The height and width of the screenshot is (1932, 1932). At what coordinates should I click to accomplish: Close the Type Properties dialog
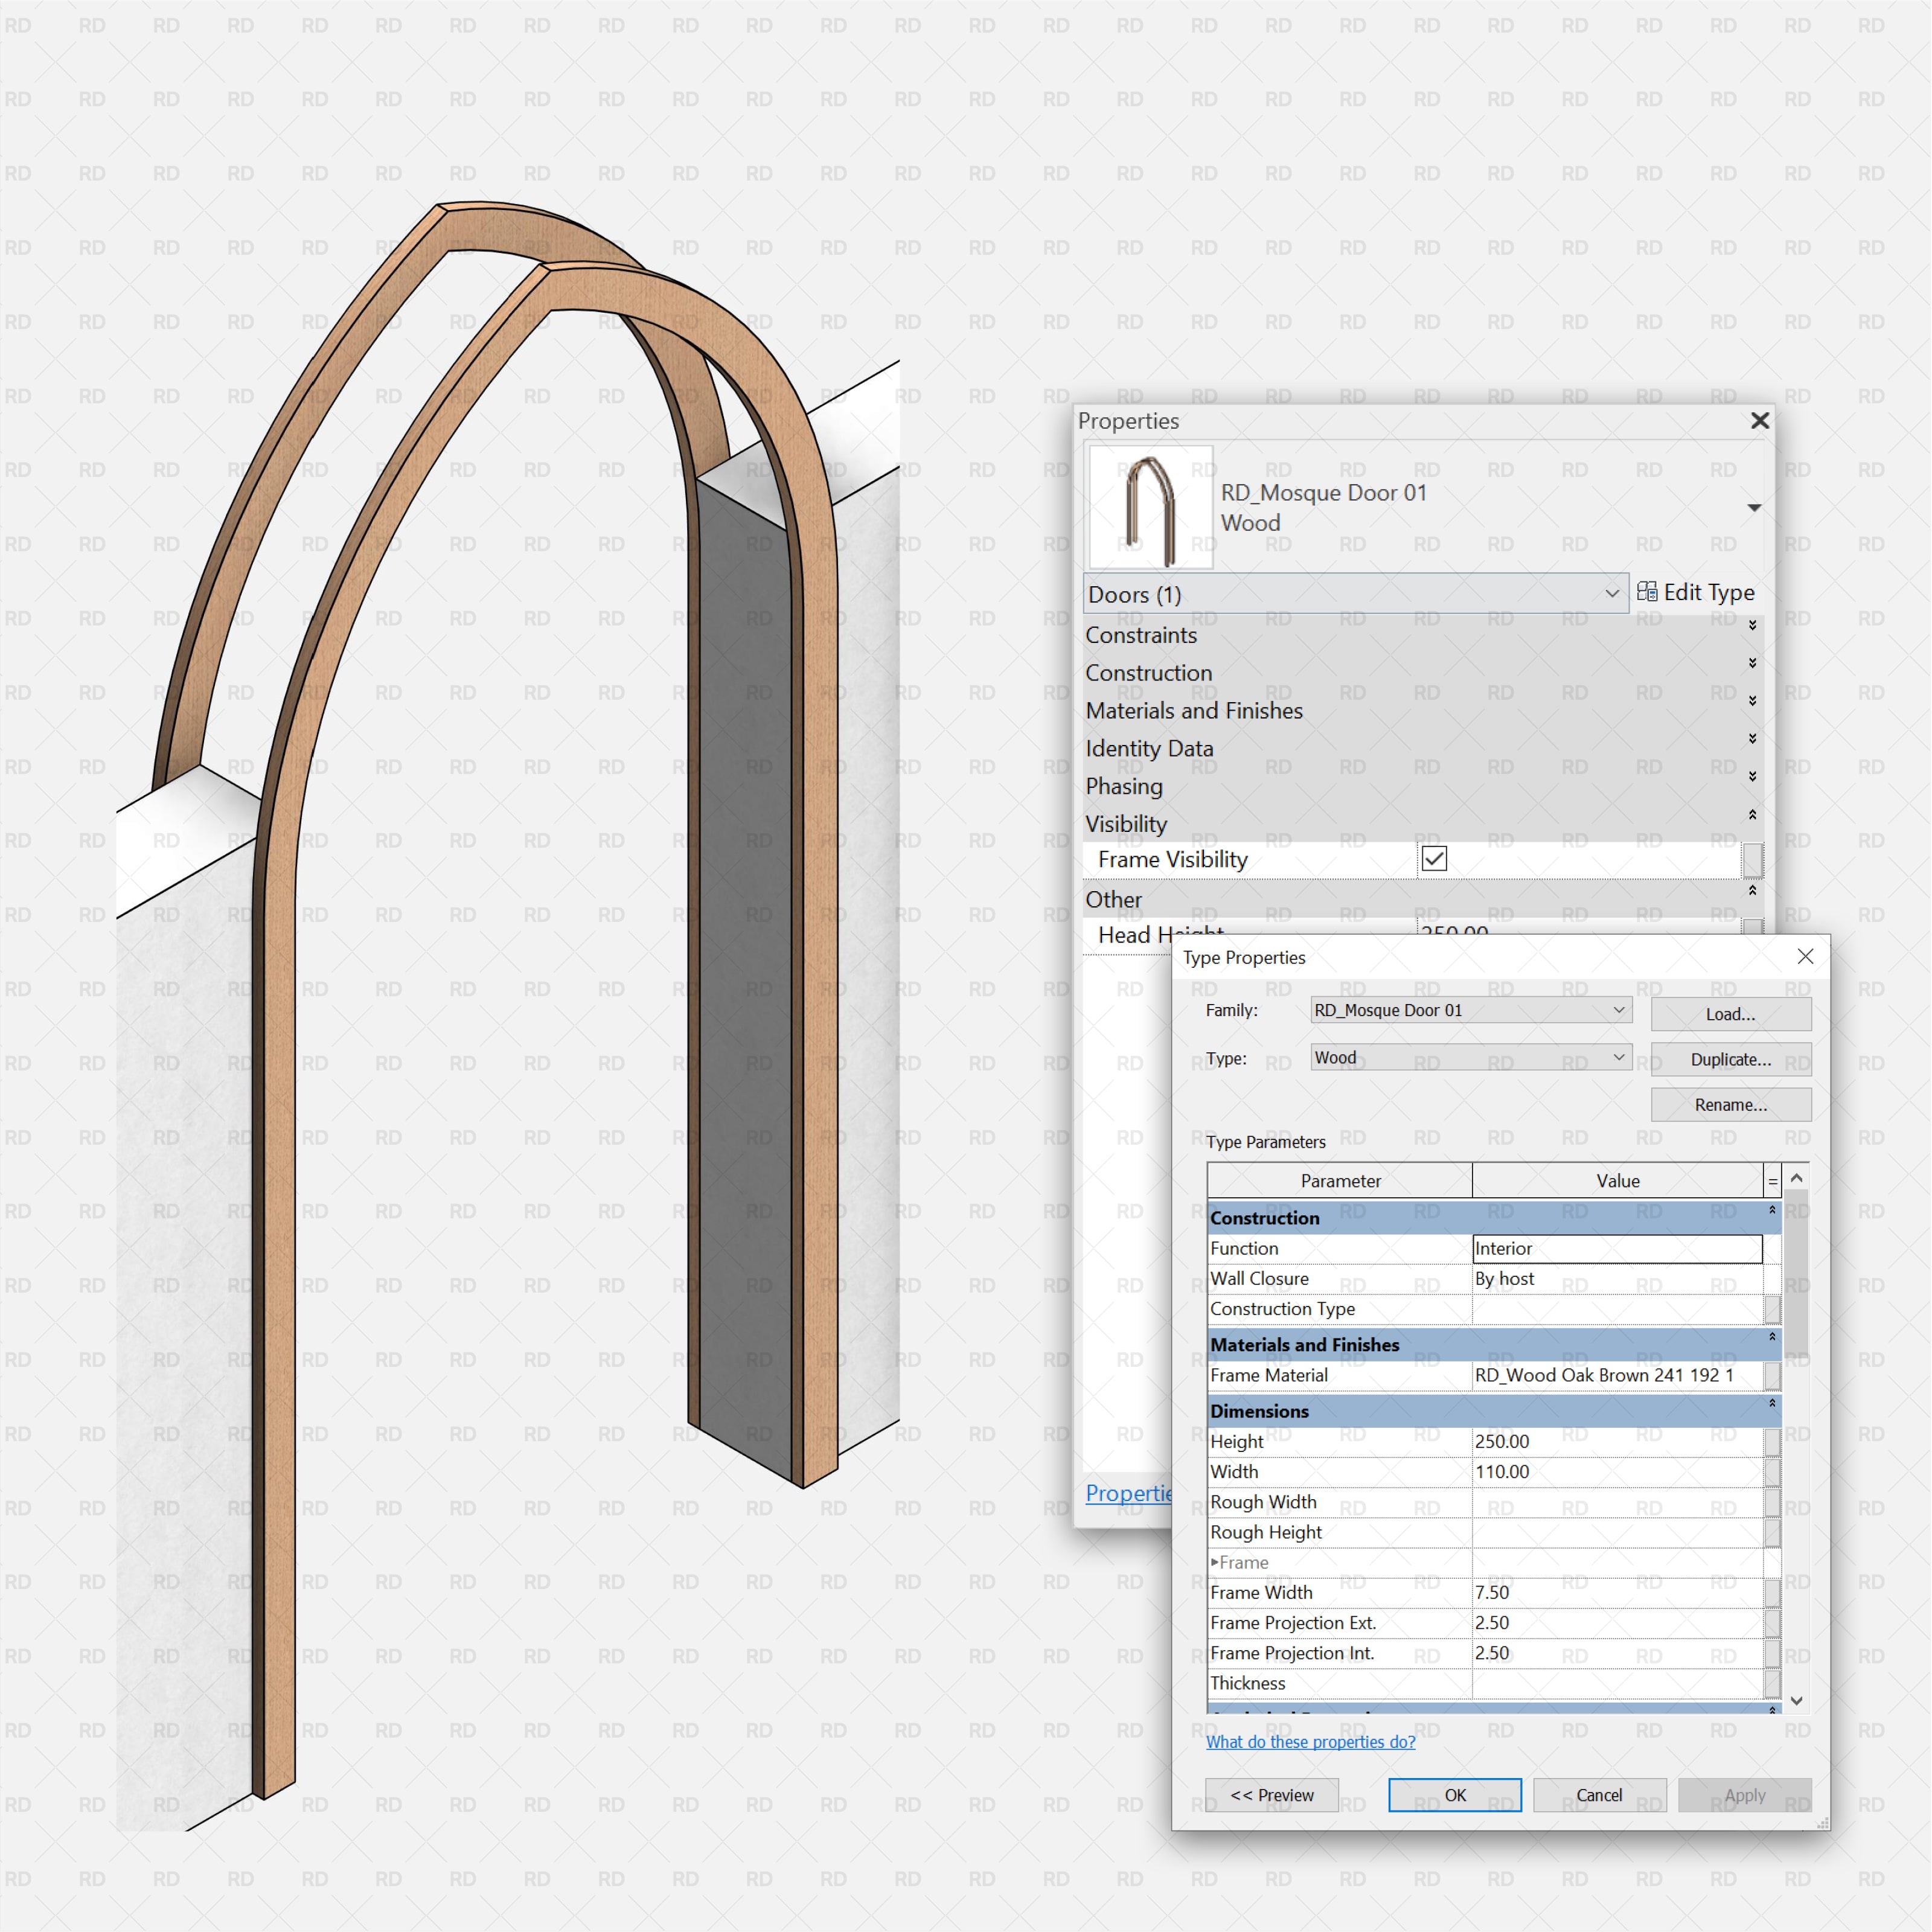1804,956
